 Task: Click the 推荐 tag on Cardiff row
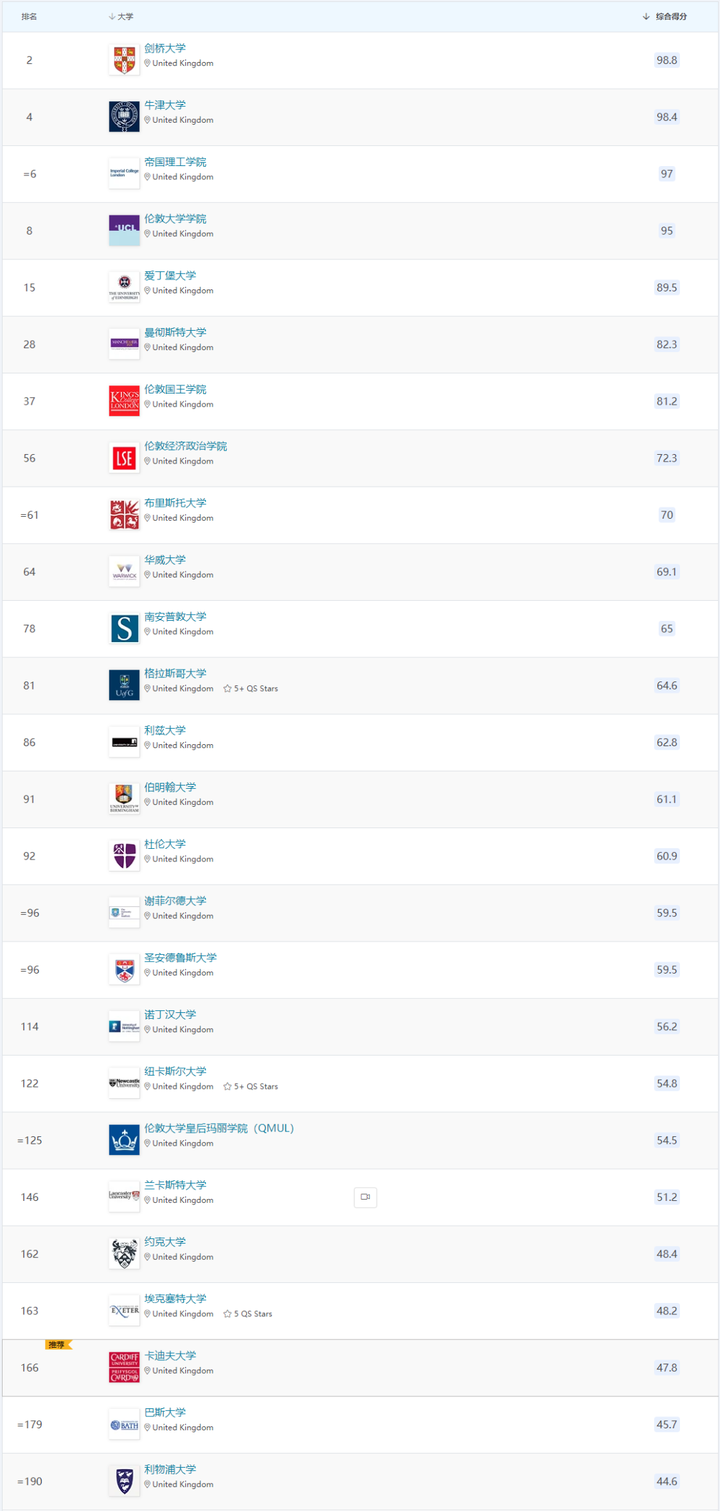(58, 1345)
